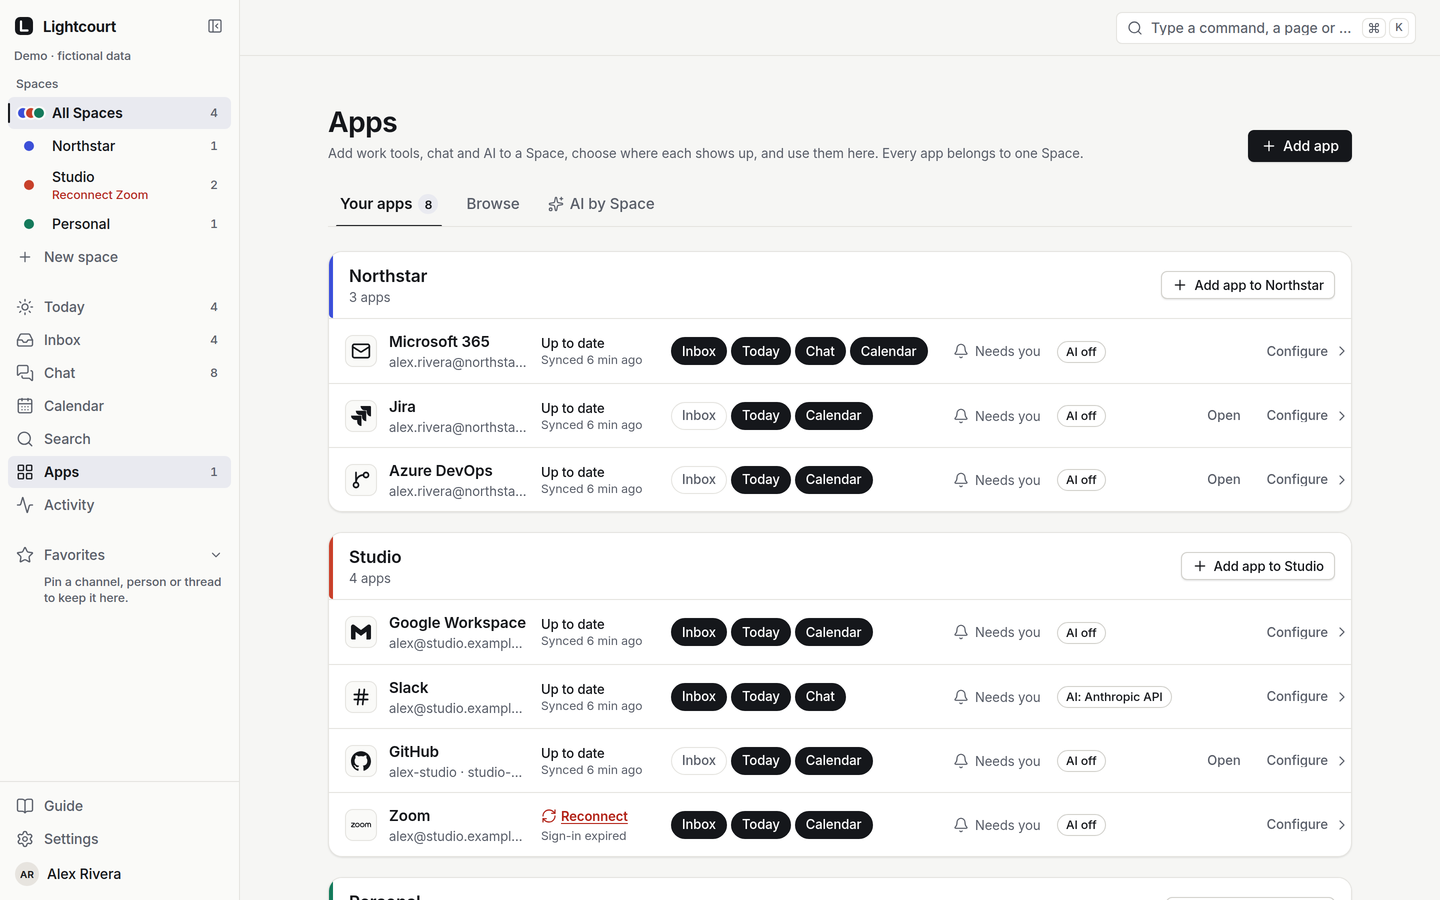1440x900 pixels.
Task: Toggle Inbox pill for GitHub
Action: (x=699, y=761)
